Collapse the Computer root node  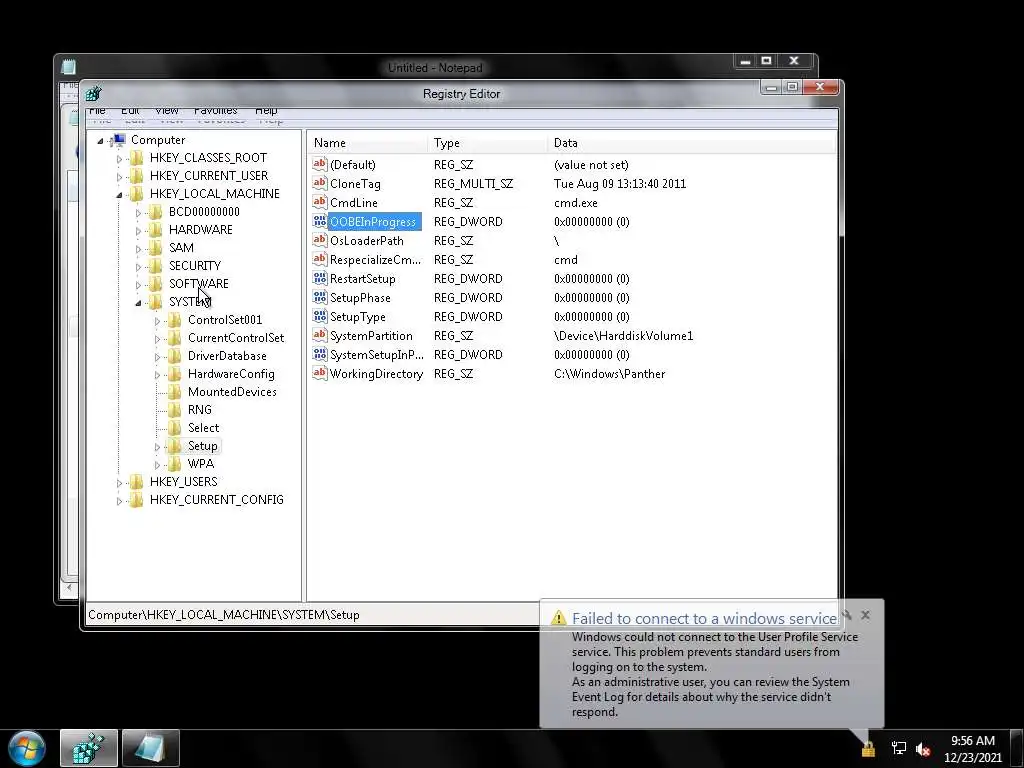coord(100,140)
